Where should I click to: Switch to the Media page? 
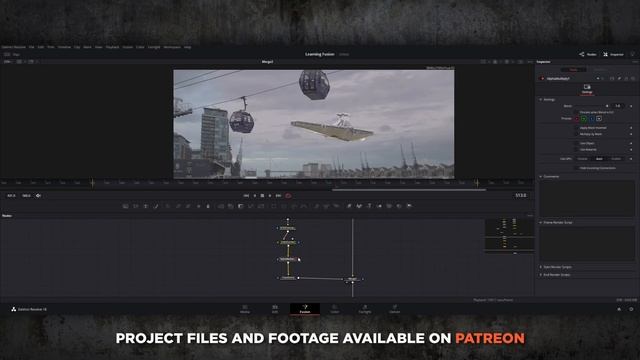(x=245, y=309)
